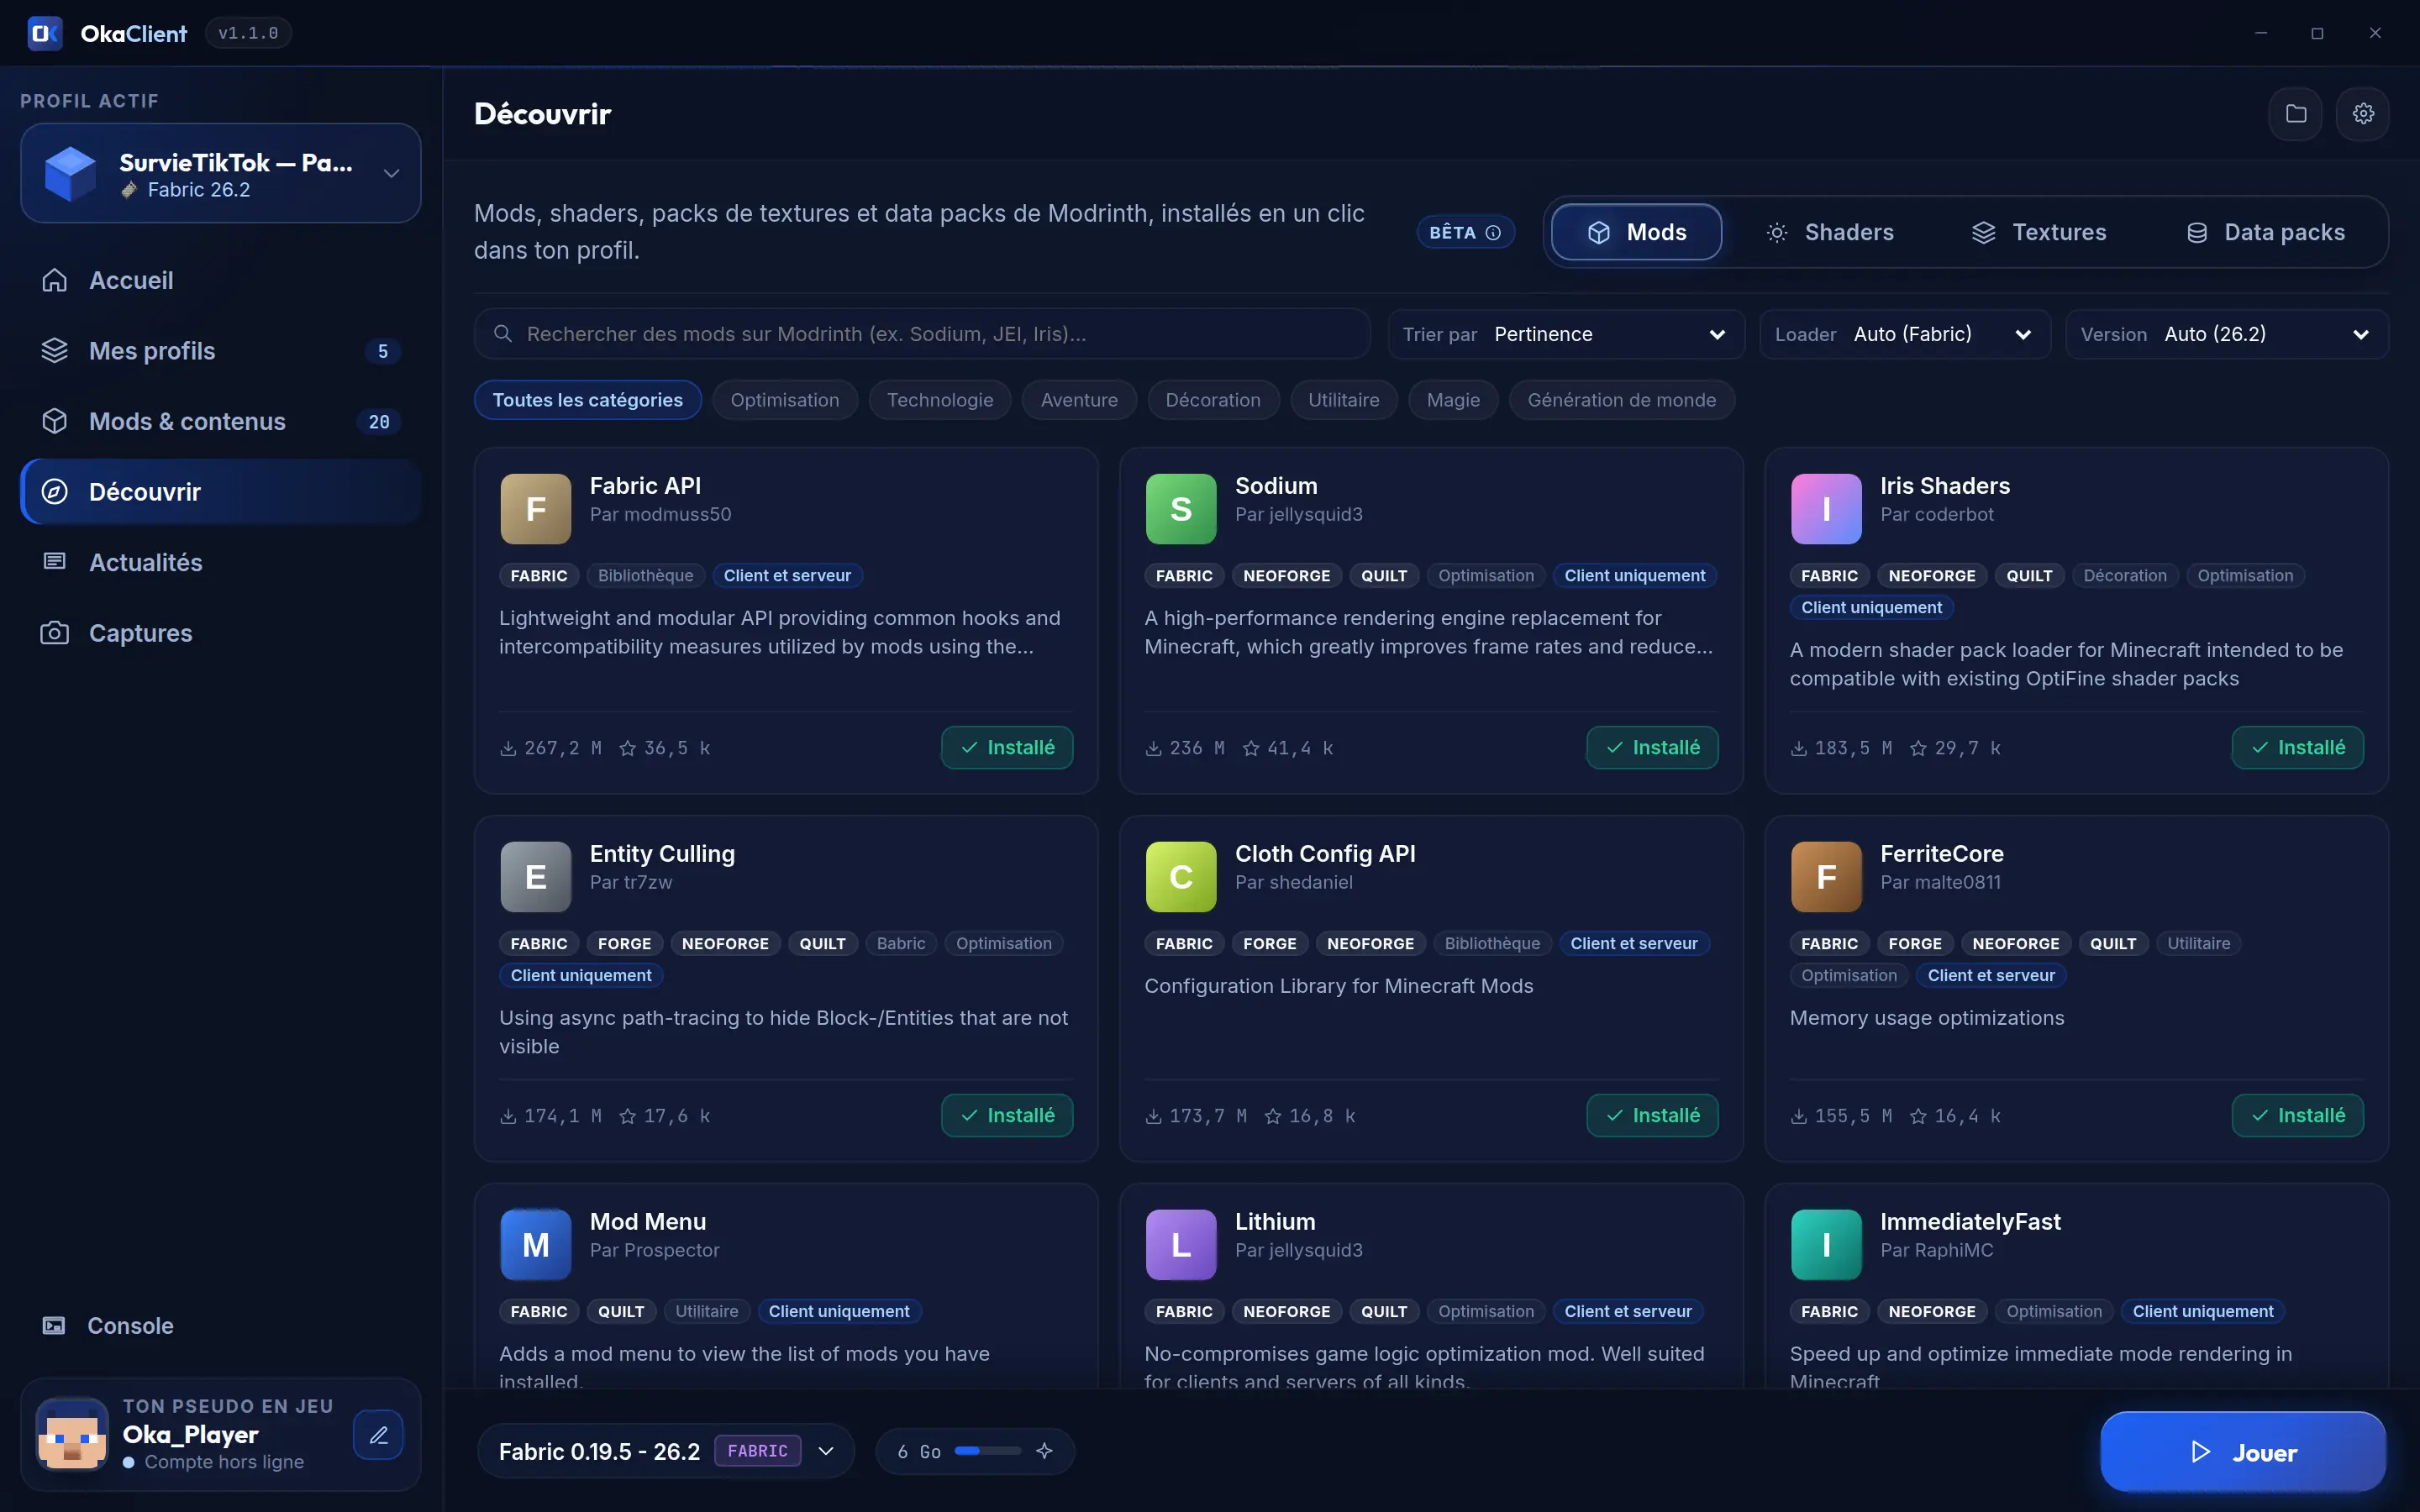Toggle the Aventure category filter
Screen dimensions: 2420x1512
1079,400
